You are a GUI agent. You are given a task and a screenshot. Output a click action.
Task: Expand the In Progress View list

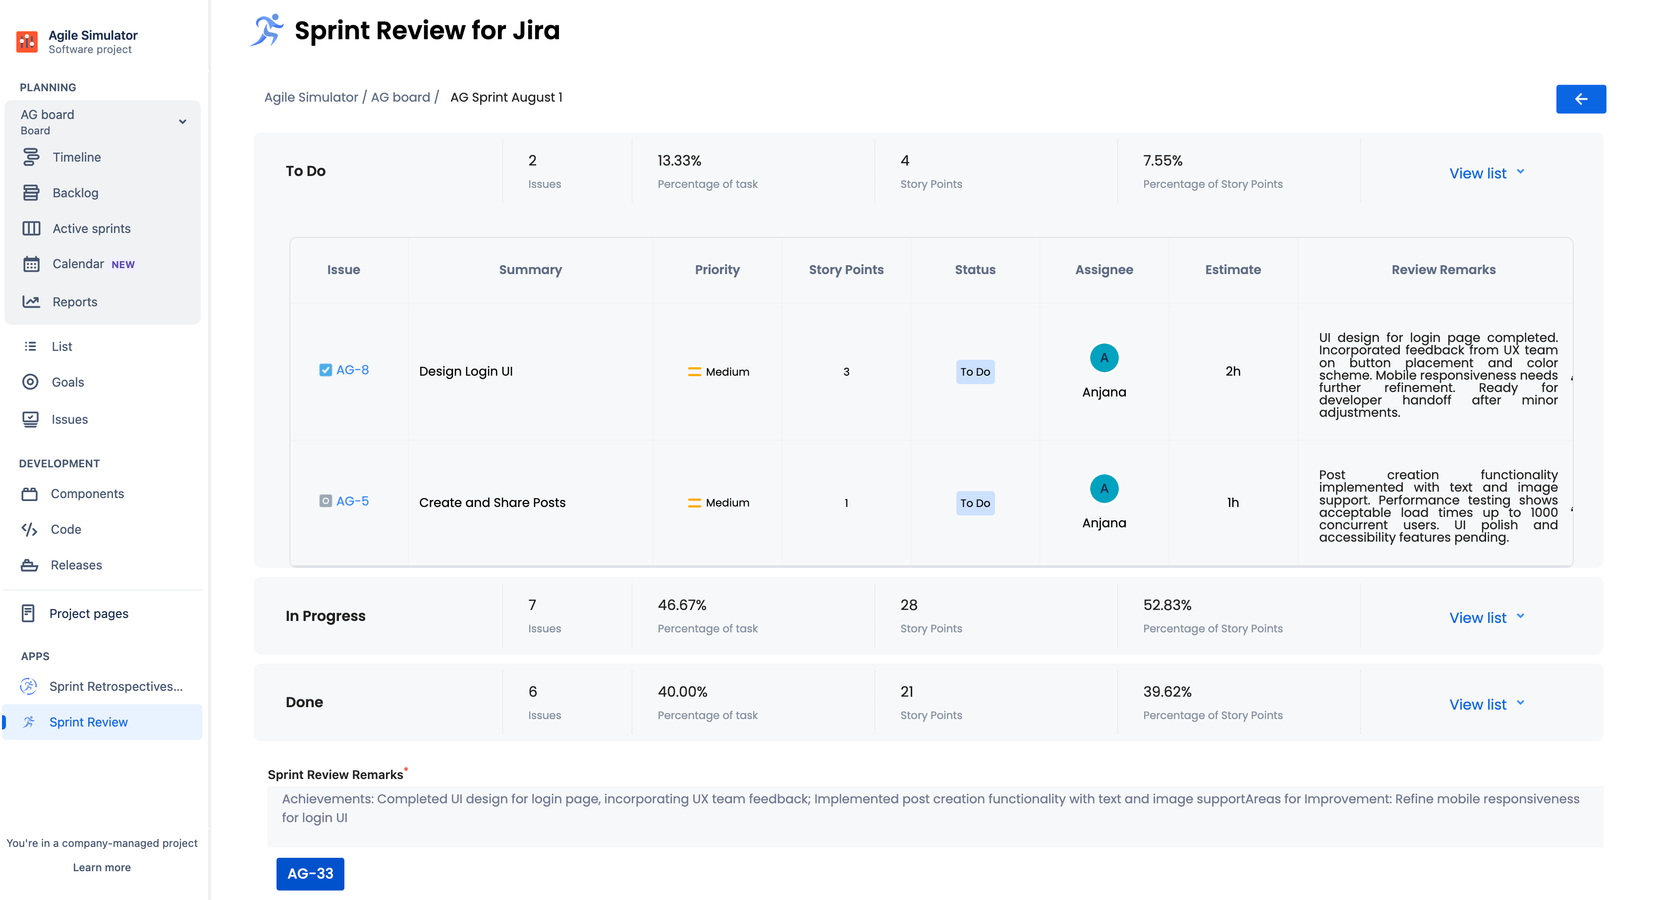click(1487, 618)
